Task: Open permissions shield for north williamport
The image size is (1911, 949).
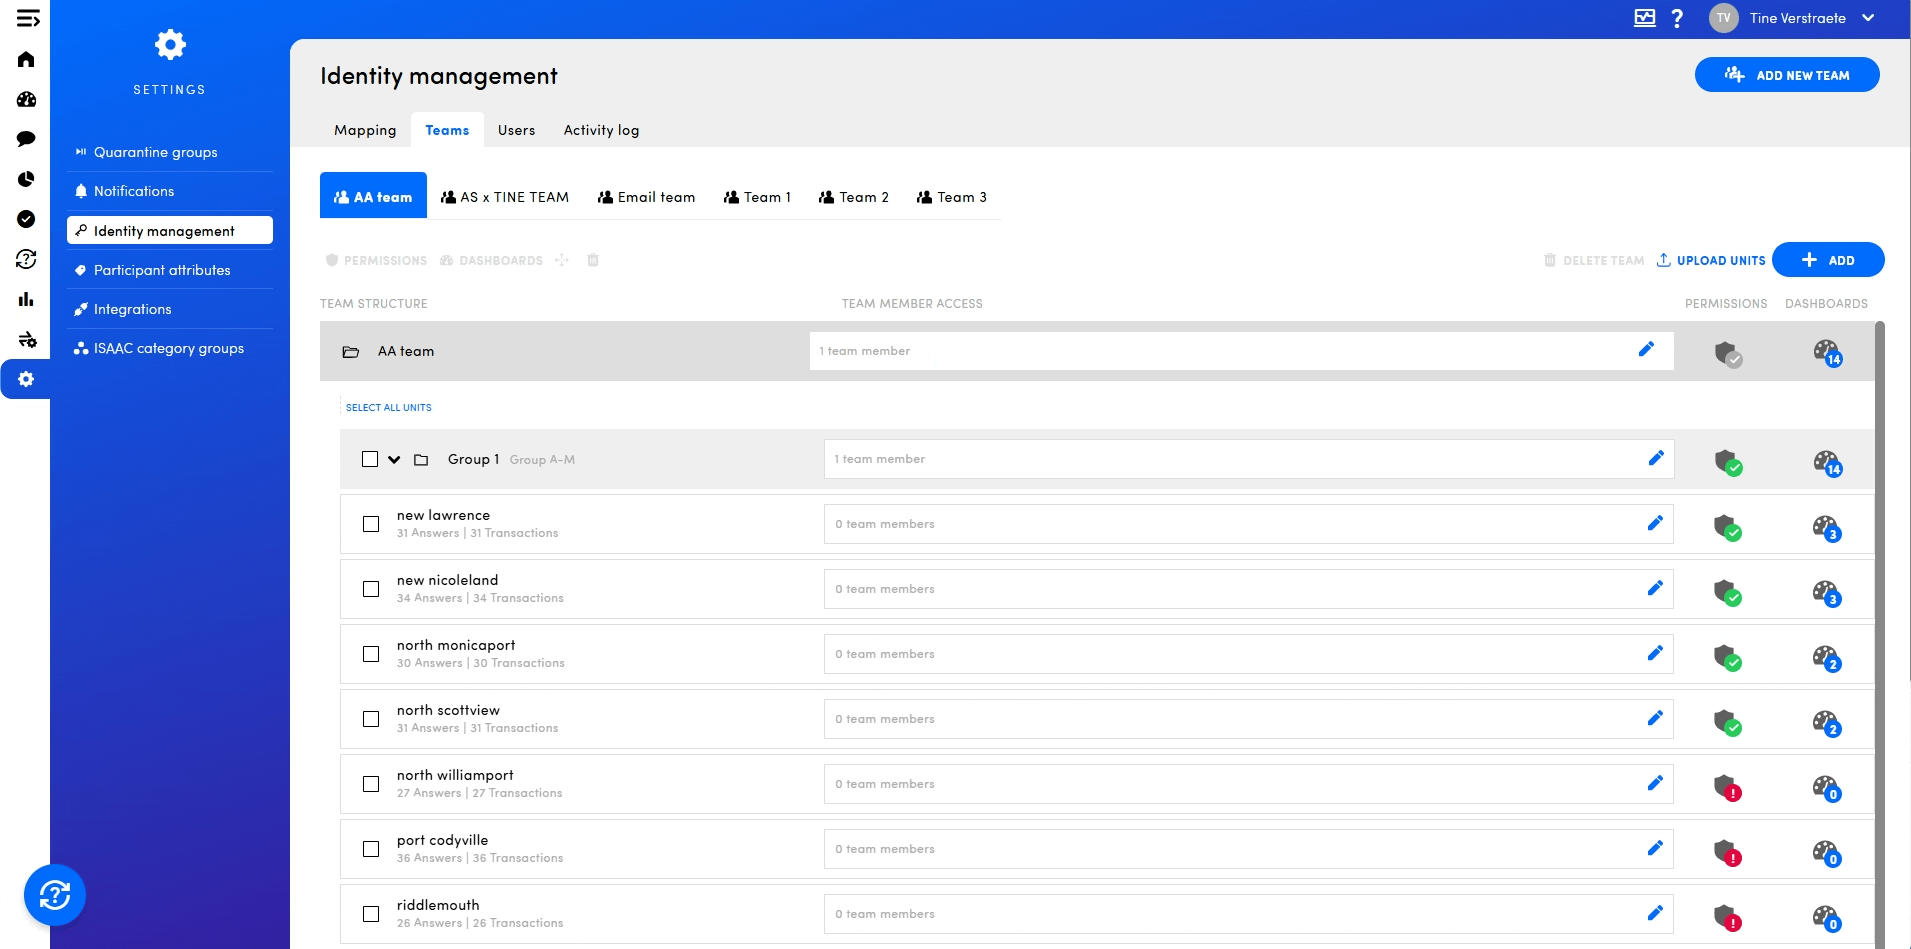Action: coord(1727,787)
